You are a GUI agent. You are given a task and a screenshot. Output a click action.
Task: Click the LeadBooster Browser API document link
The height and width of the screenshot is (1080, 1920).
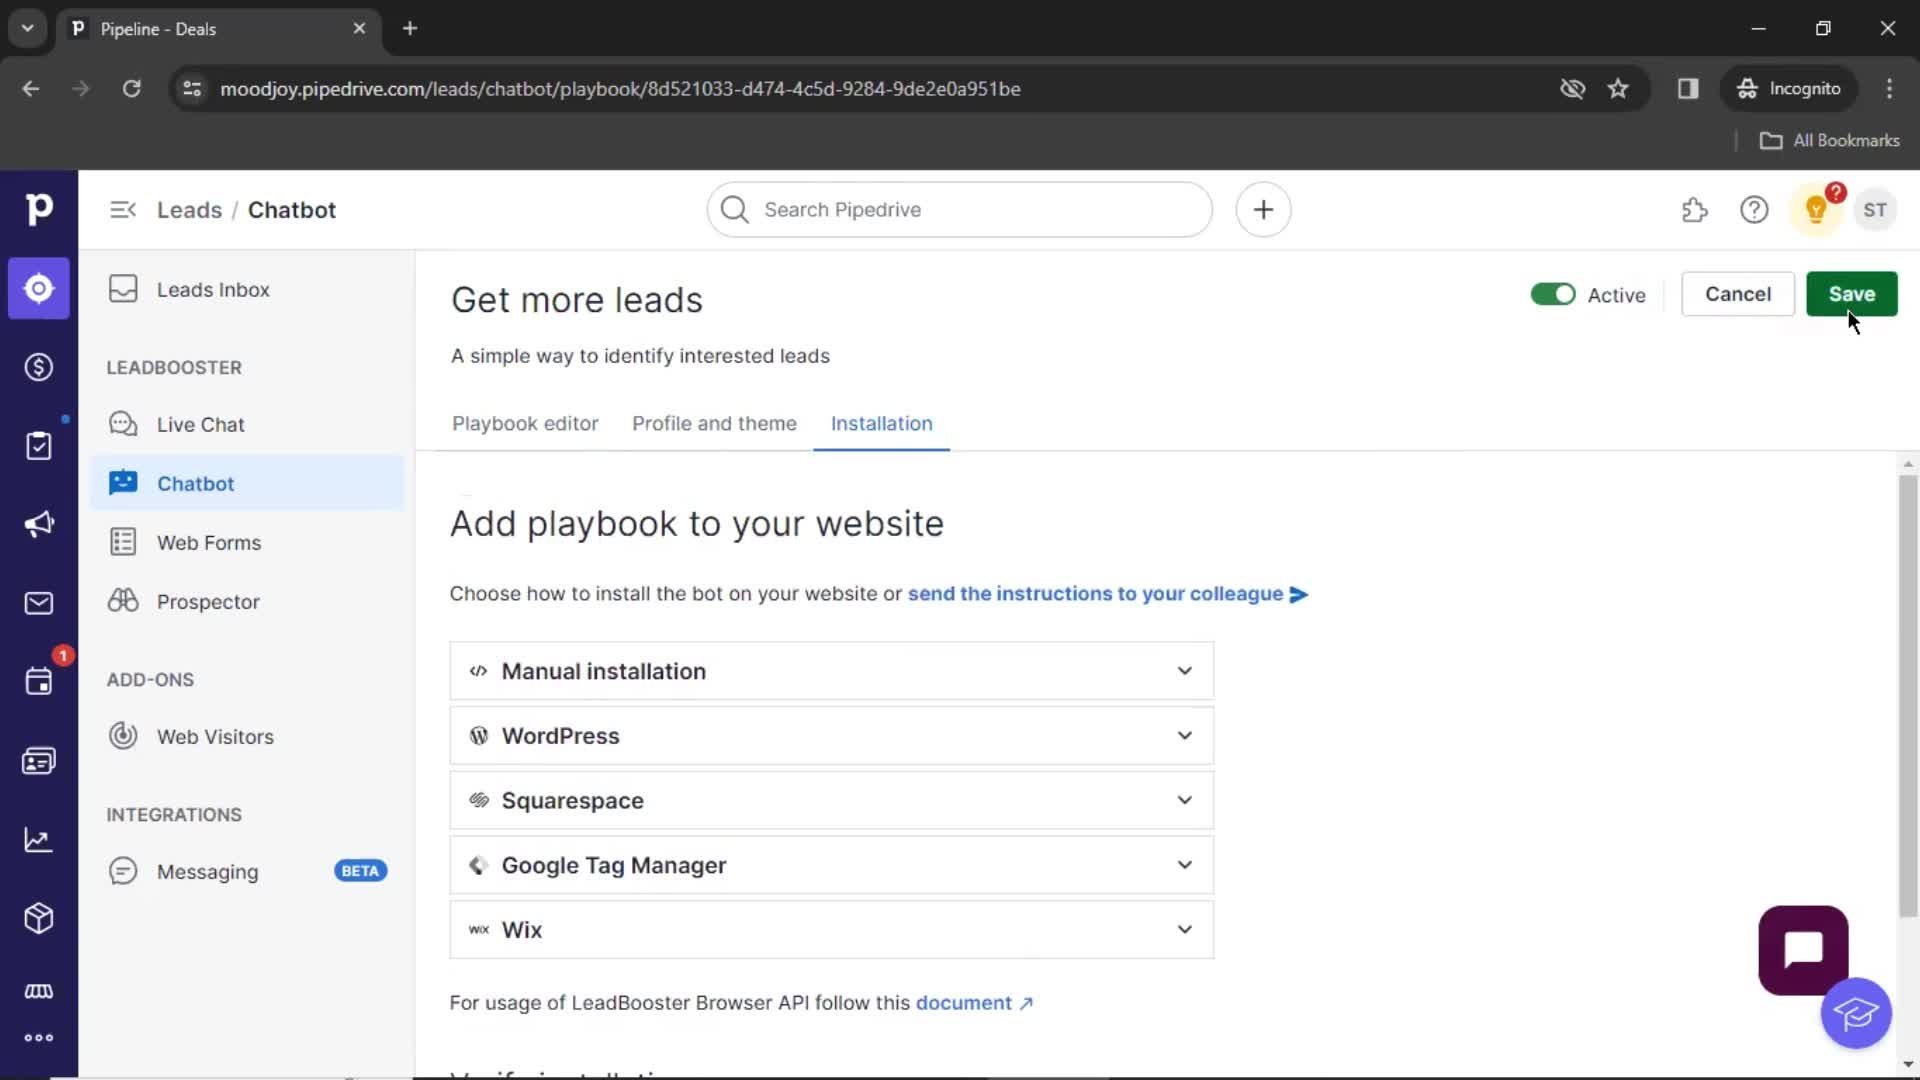point(973,1002)
